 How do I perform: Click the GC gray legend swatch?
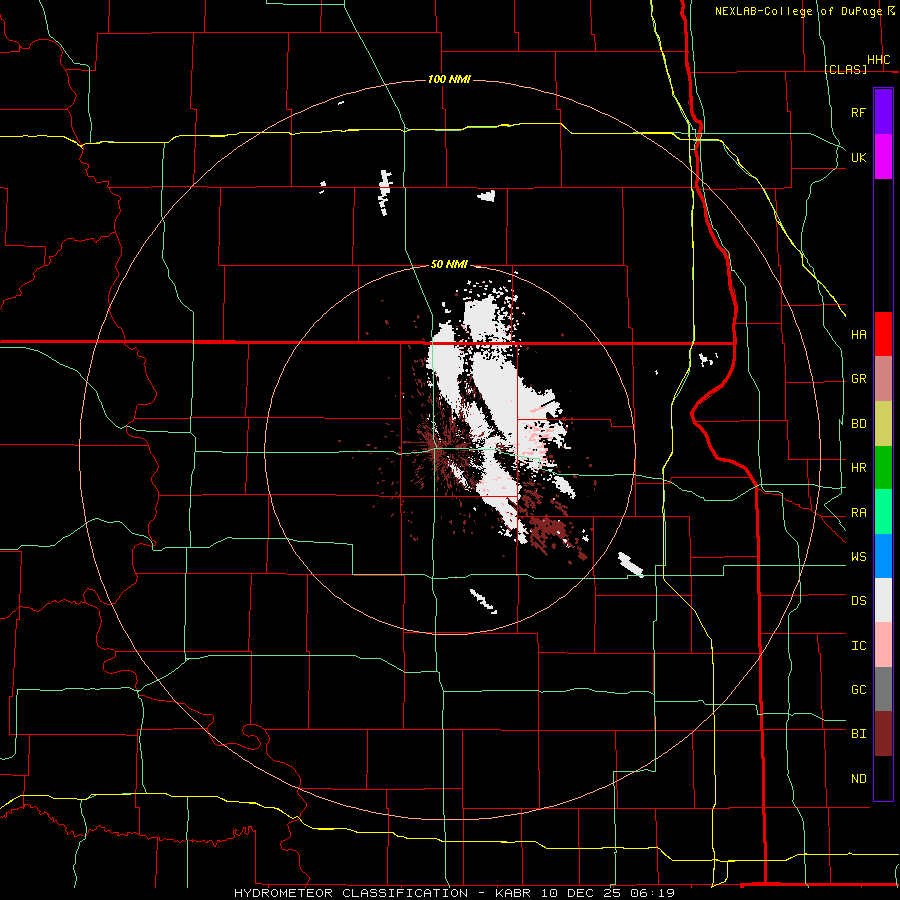(x=883, y=689)
